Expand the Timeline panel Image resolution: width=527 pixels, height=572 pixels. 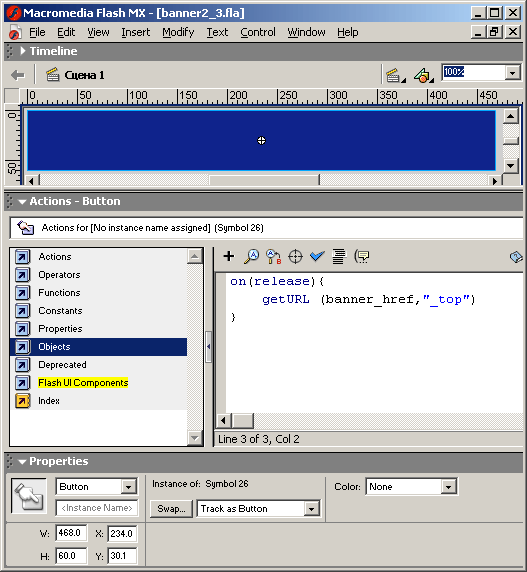click(x=23, y=51)
